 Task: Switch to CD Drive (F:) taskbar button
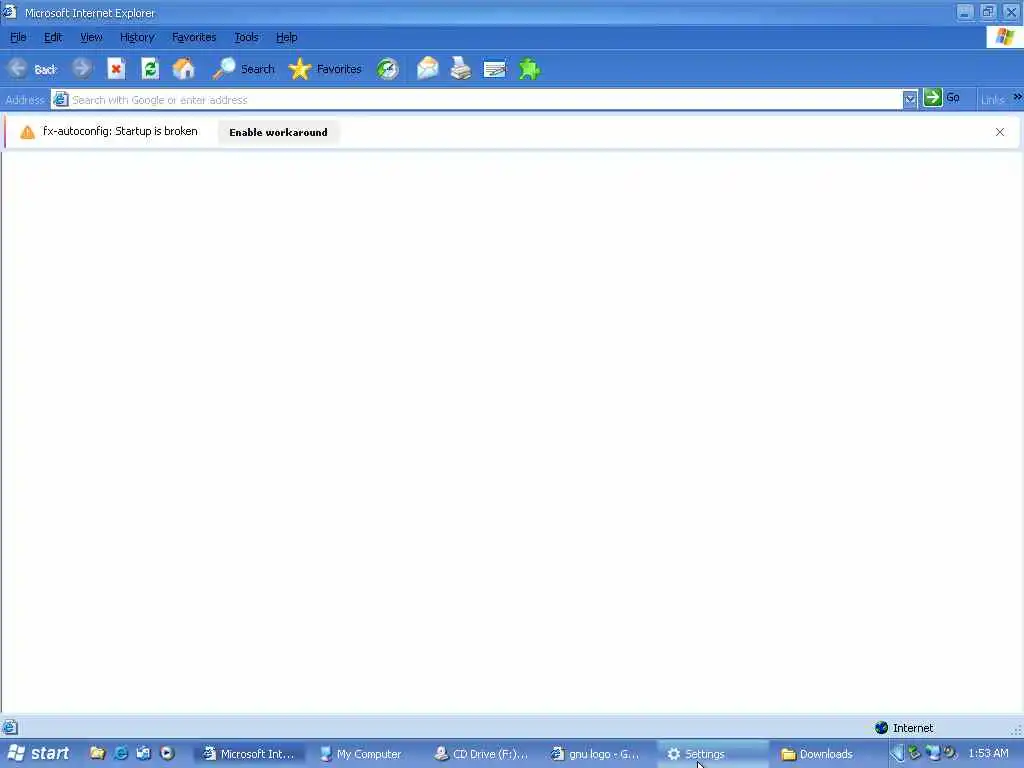(481, 754)
